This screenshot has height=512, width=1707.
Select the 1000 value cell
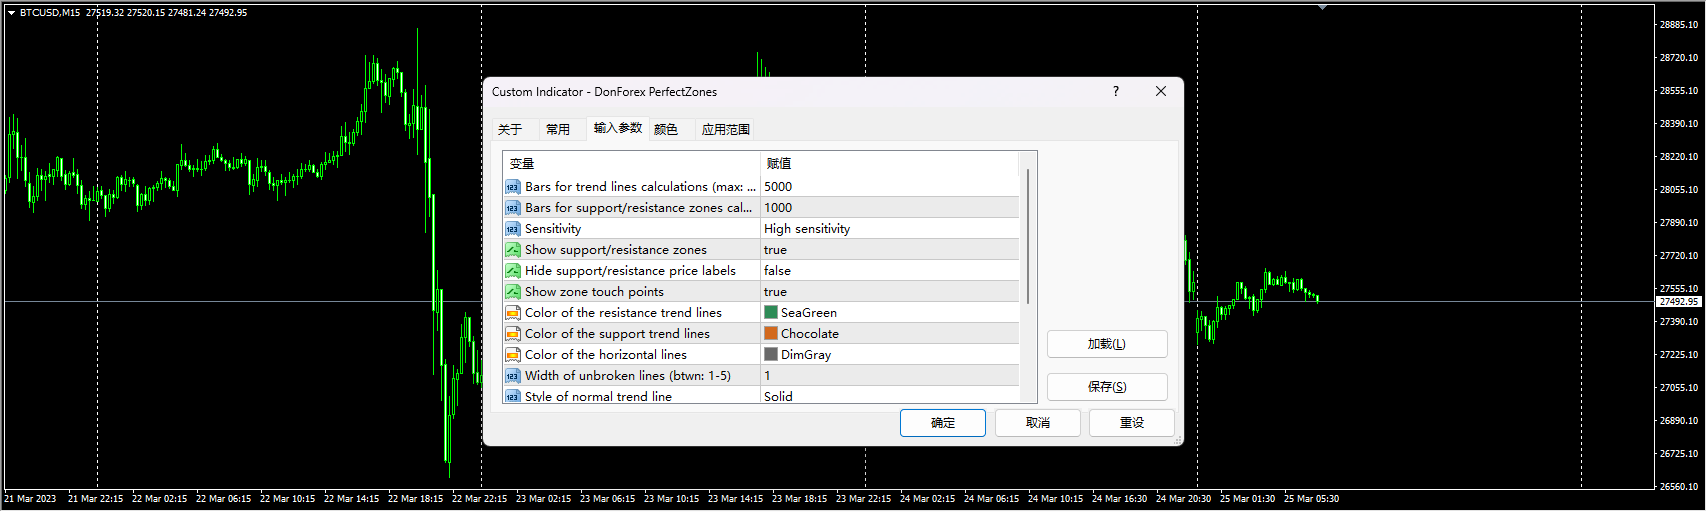click(x=889, y=208)
